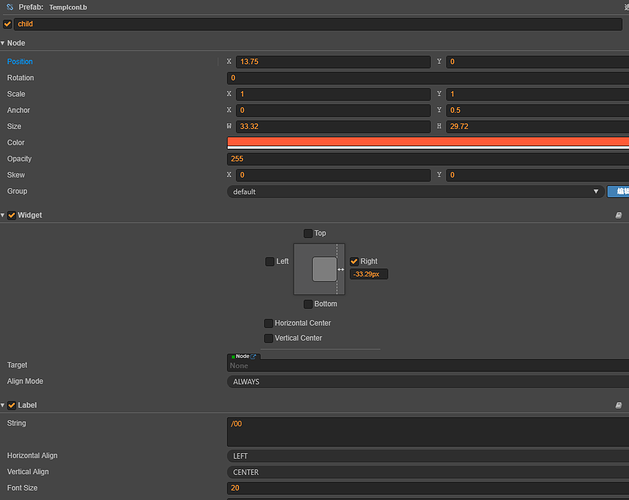Click the Opacity property label
The image size is (629, 500).
[x=19, y=159]
